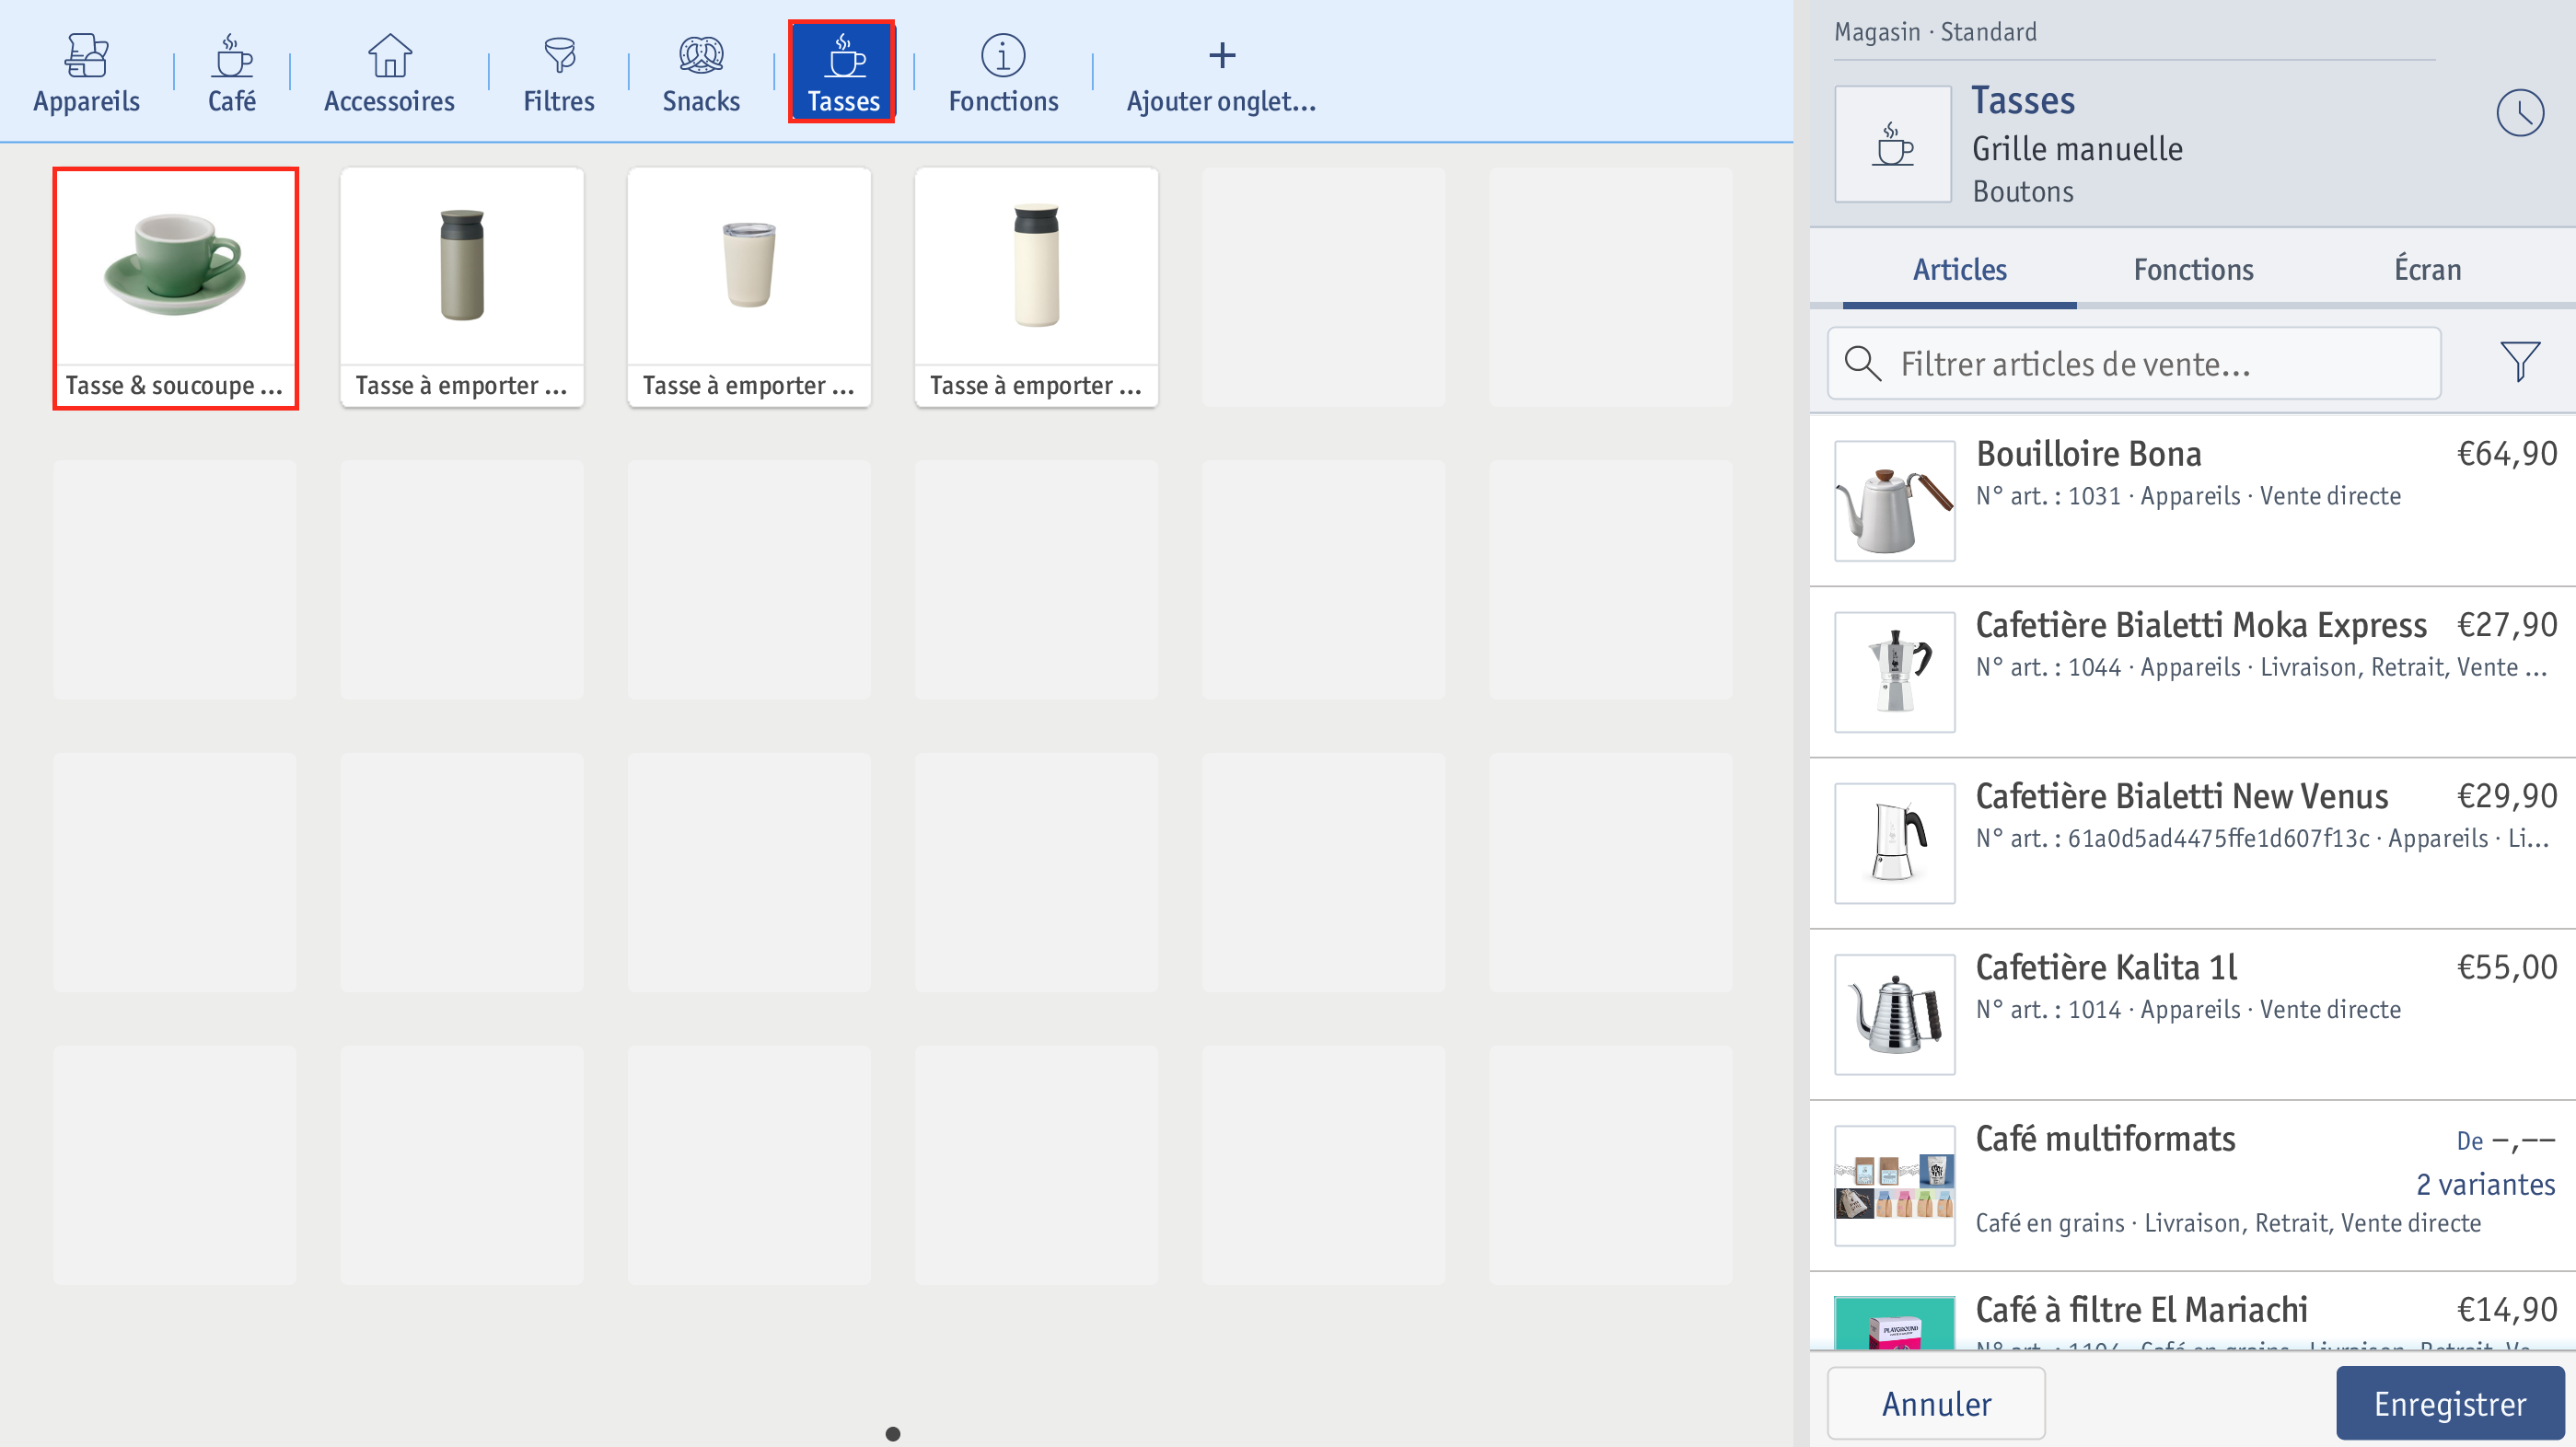Click the Annuler button
This screenshot has height=1447, width=2576.
(x=1936, y=1403)
